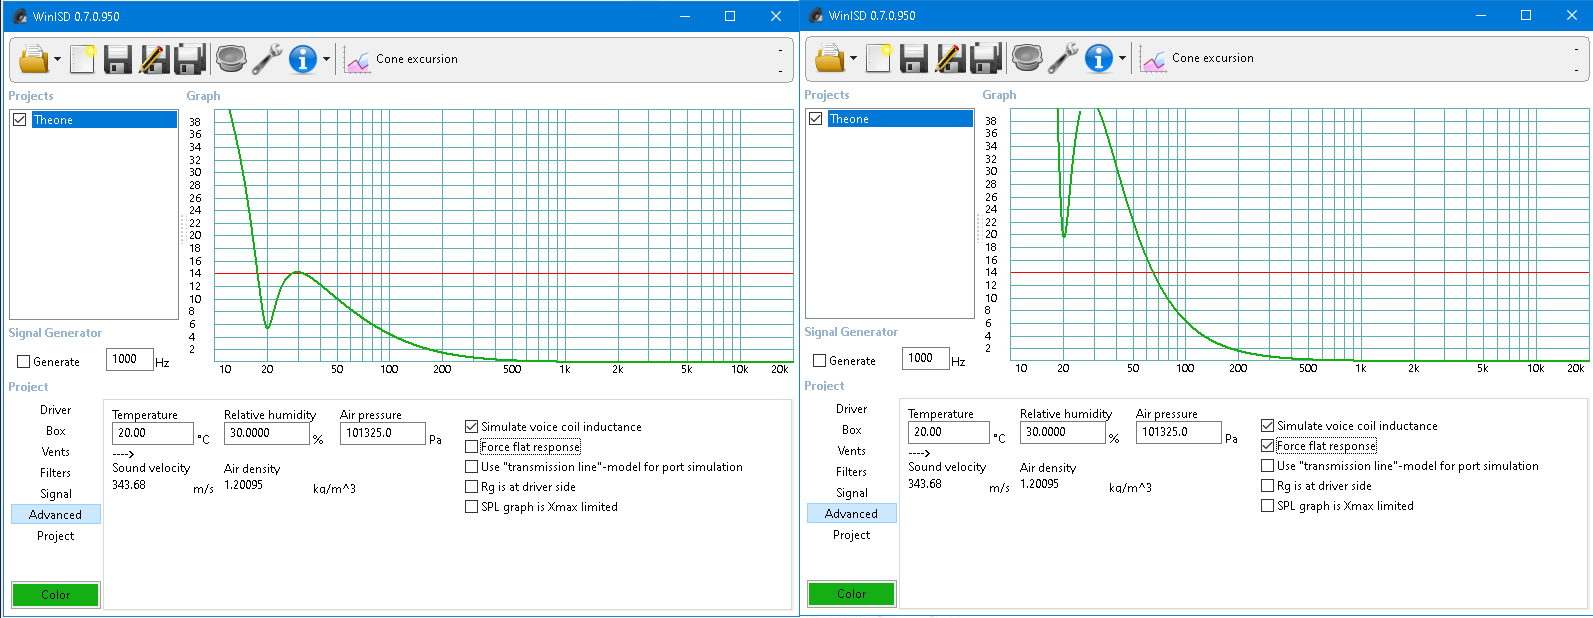Open Vents tab in left window
This screenshot has height=618, width=1593.
tap(56, 452)
